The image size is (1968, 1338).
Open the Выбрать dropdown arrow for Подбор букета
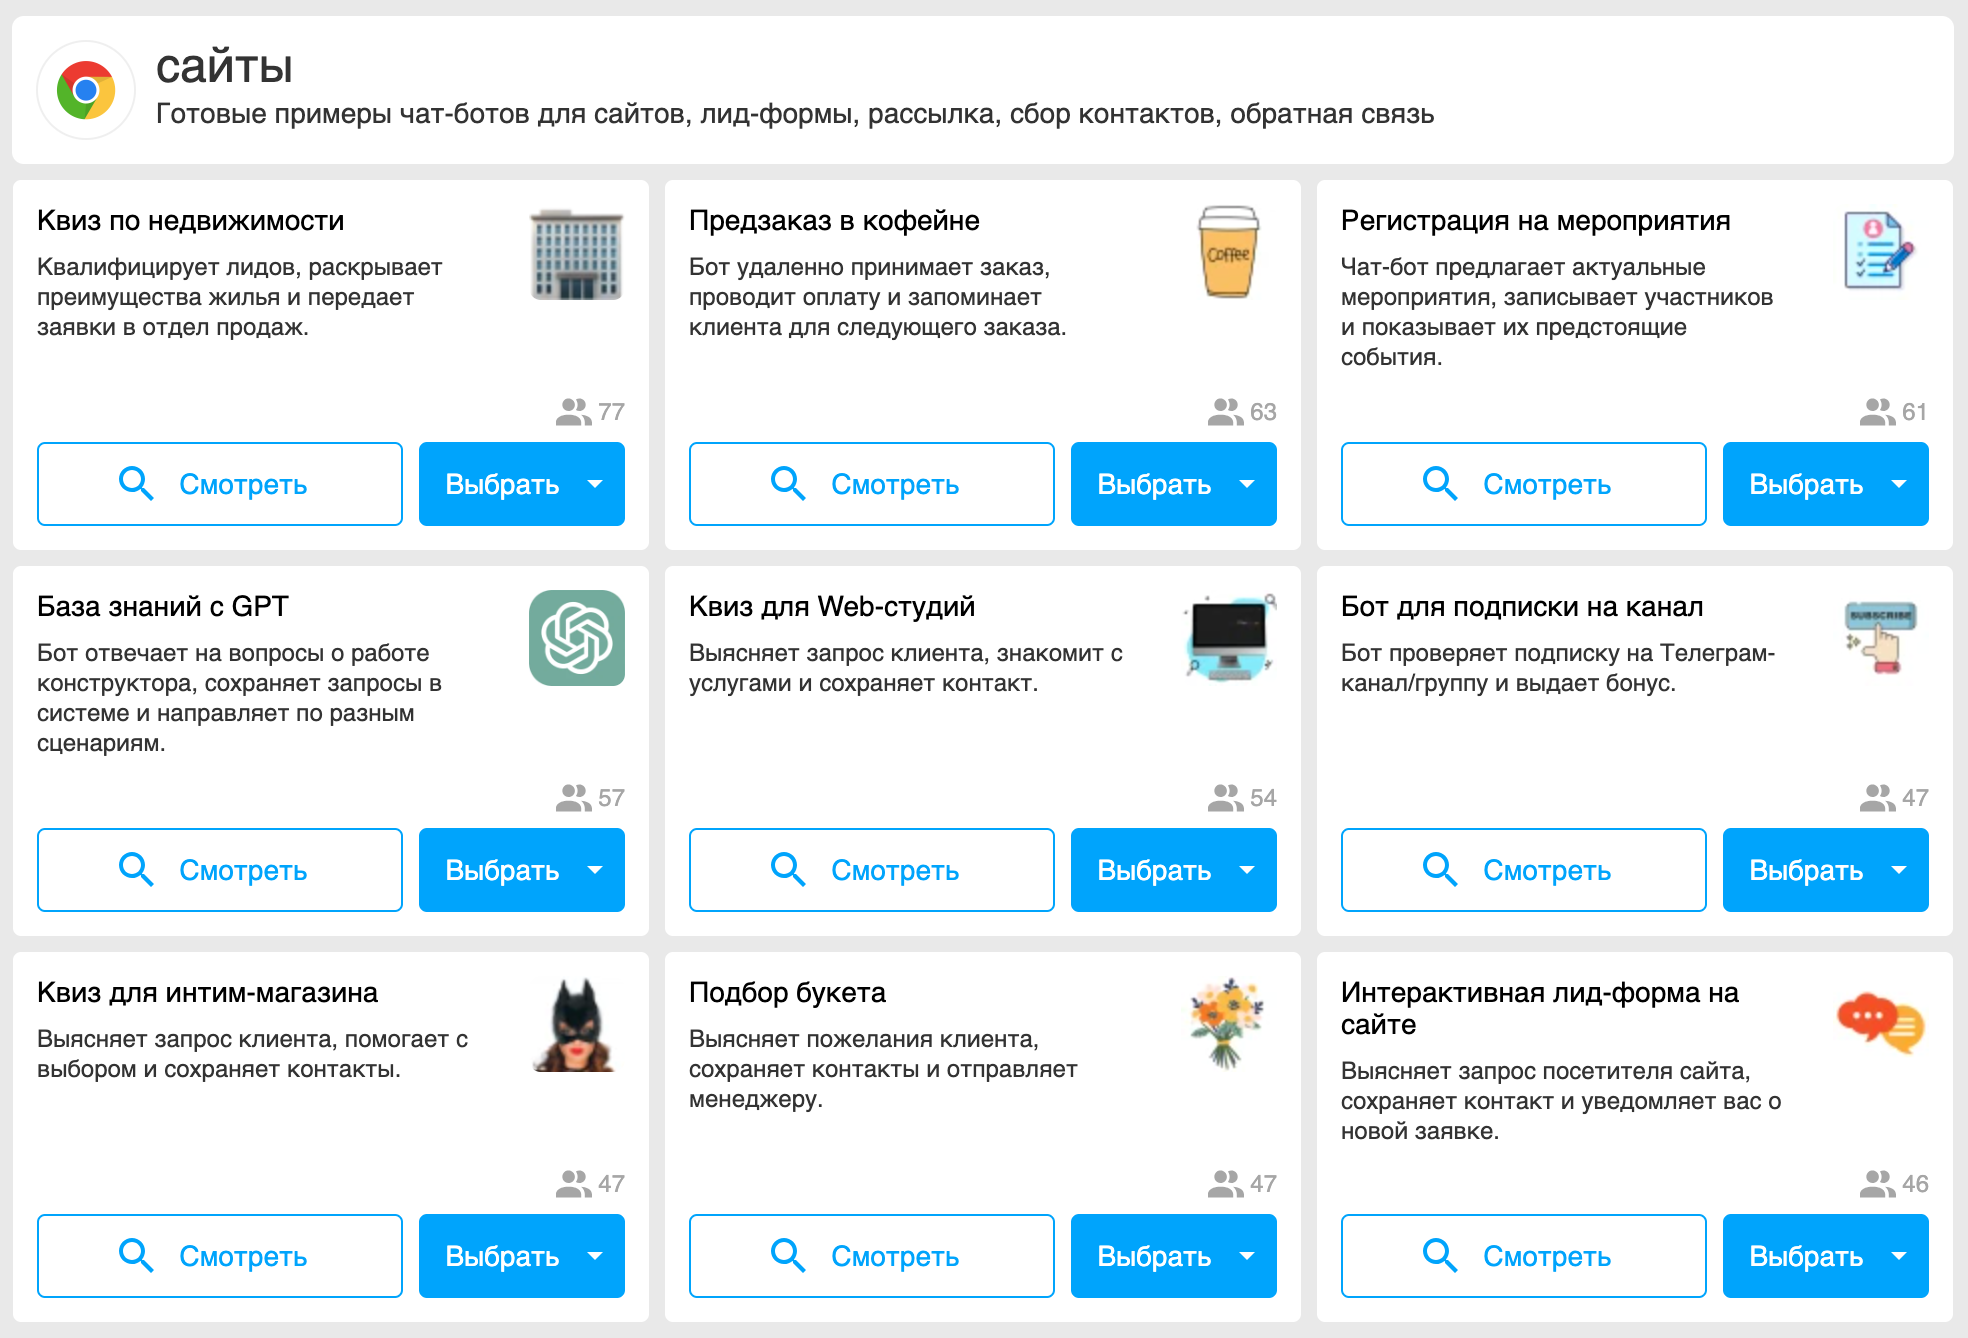(x=1248, y=1256)
